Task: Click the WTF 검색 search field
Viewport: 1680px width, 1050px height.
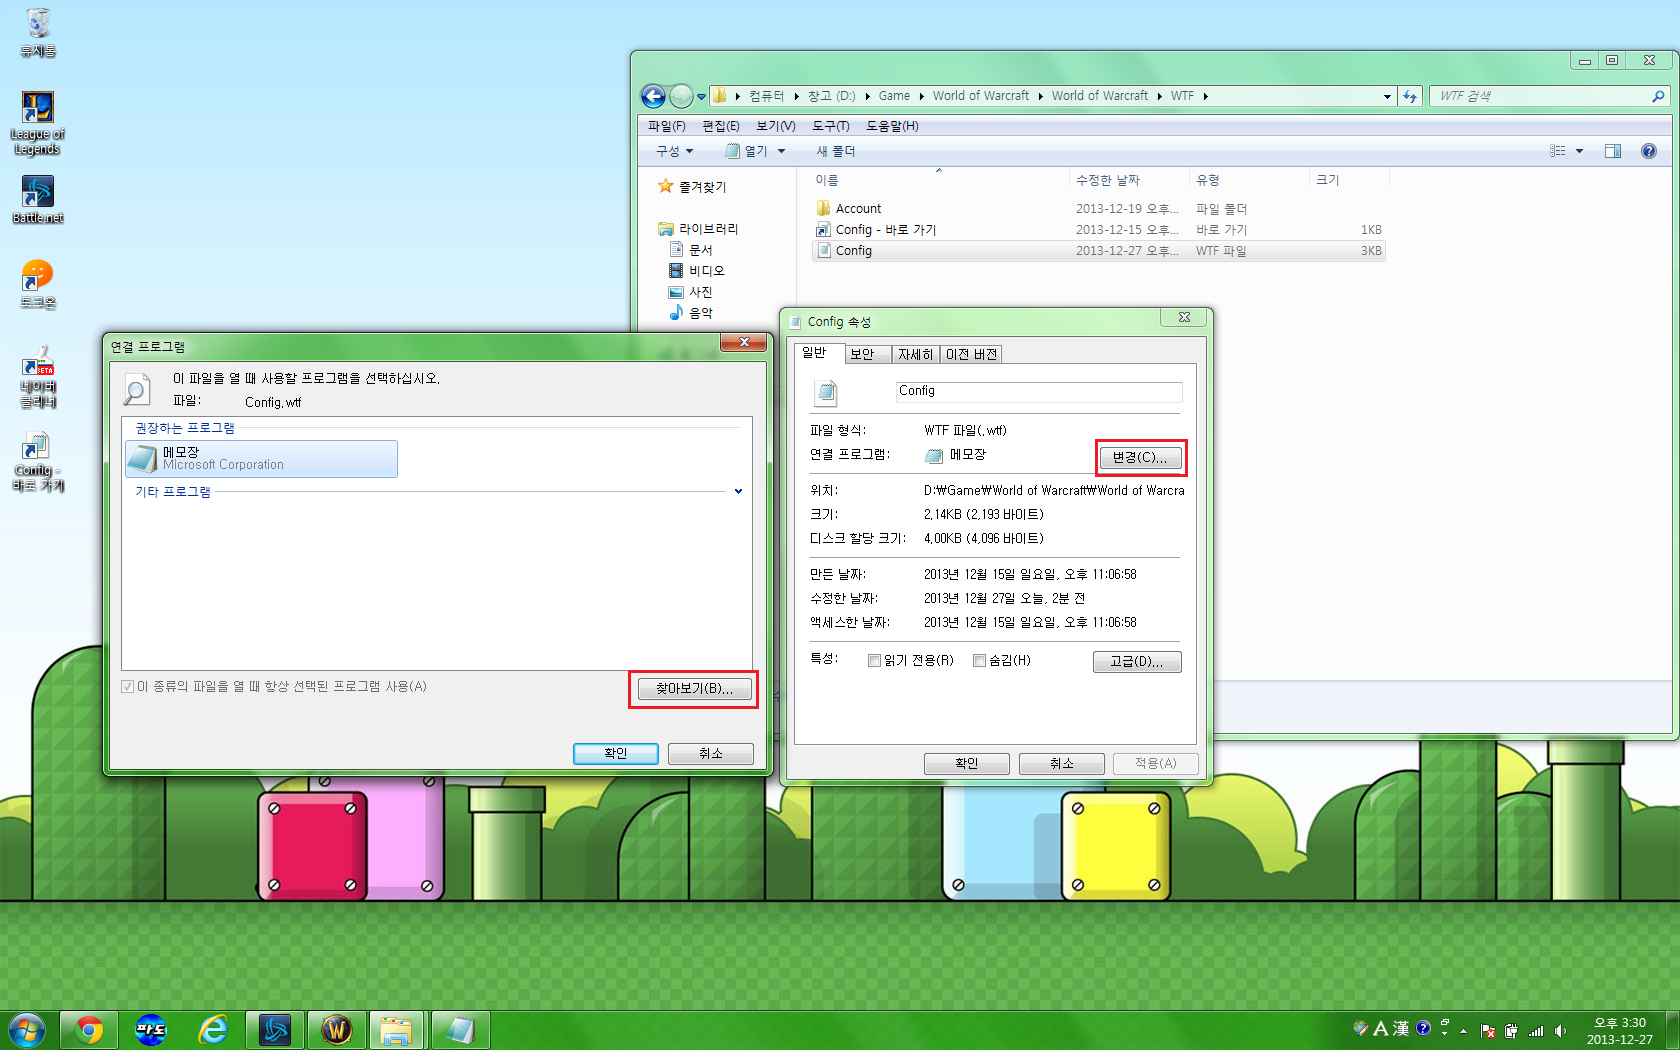Action: [x=1540, y=96]
